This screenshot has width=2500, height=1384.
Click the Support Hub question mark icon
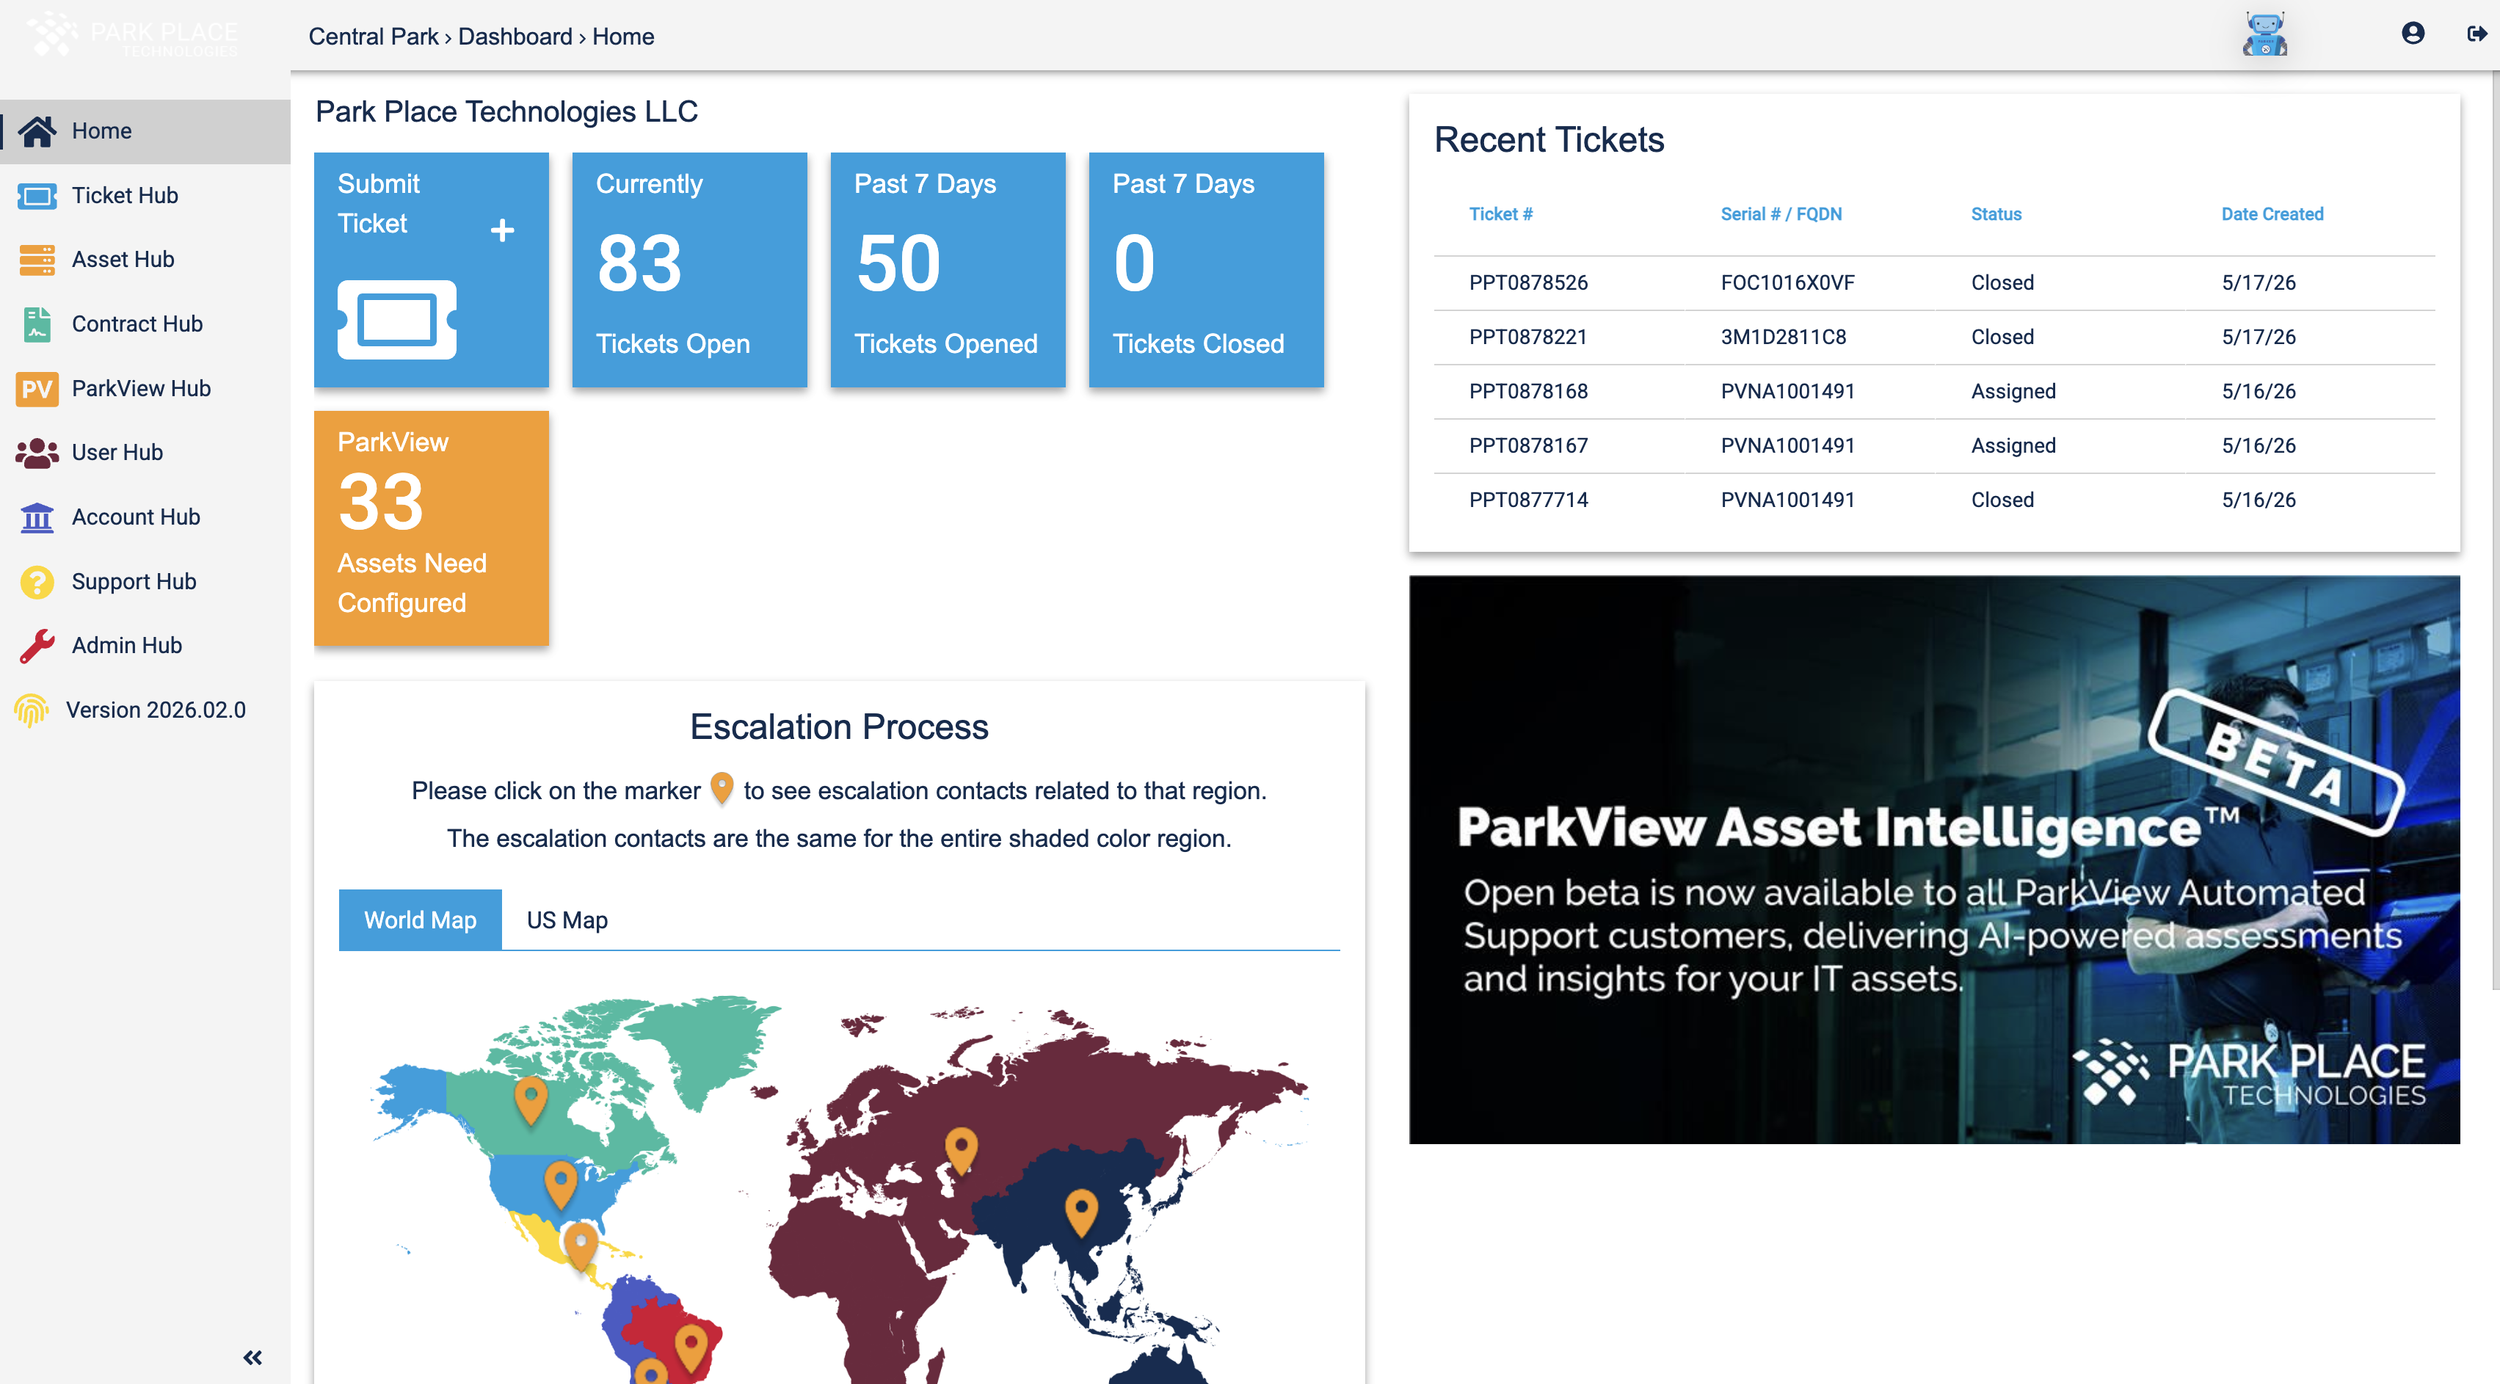[x=37, y=582]
